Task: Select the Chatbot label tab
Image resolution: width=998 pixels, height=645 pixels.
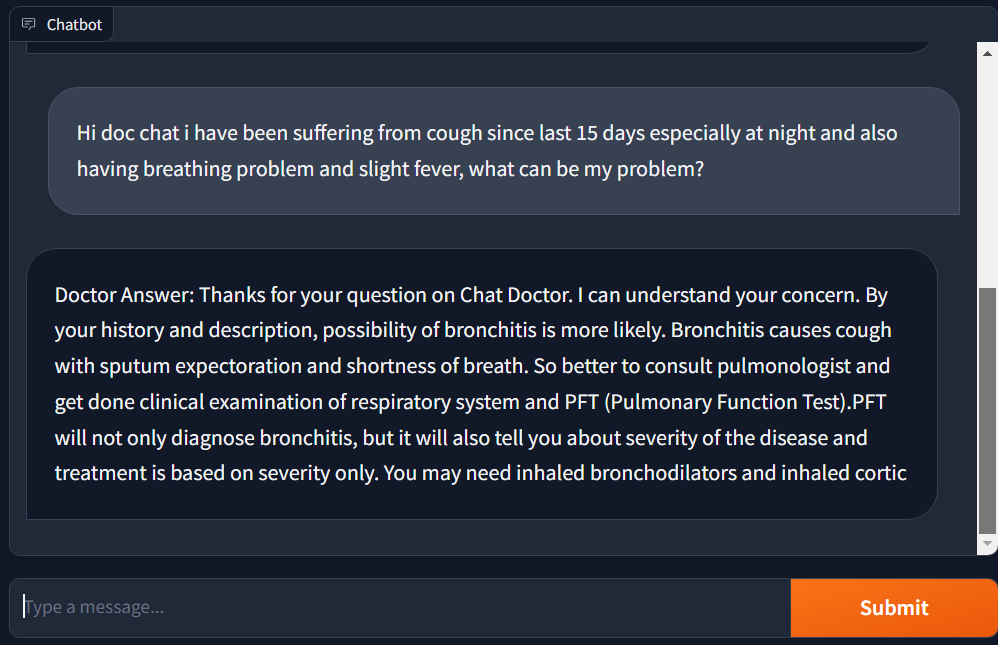Action: point(62,24)
